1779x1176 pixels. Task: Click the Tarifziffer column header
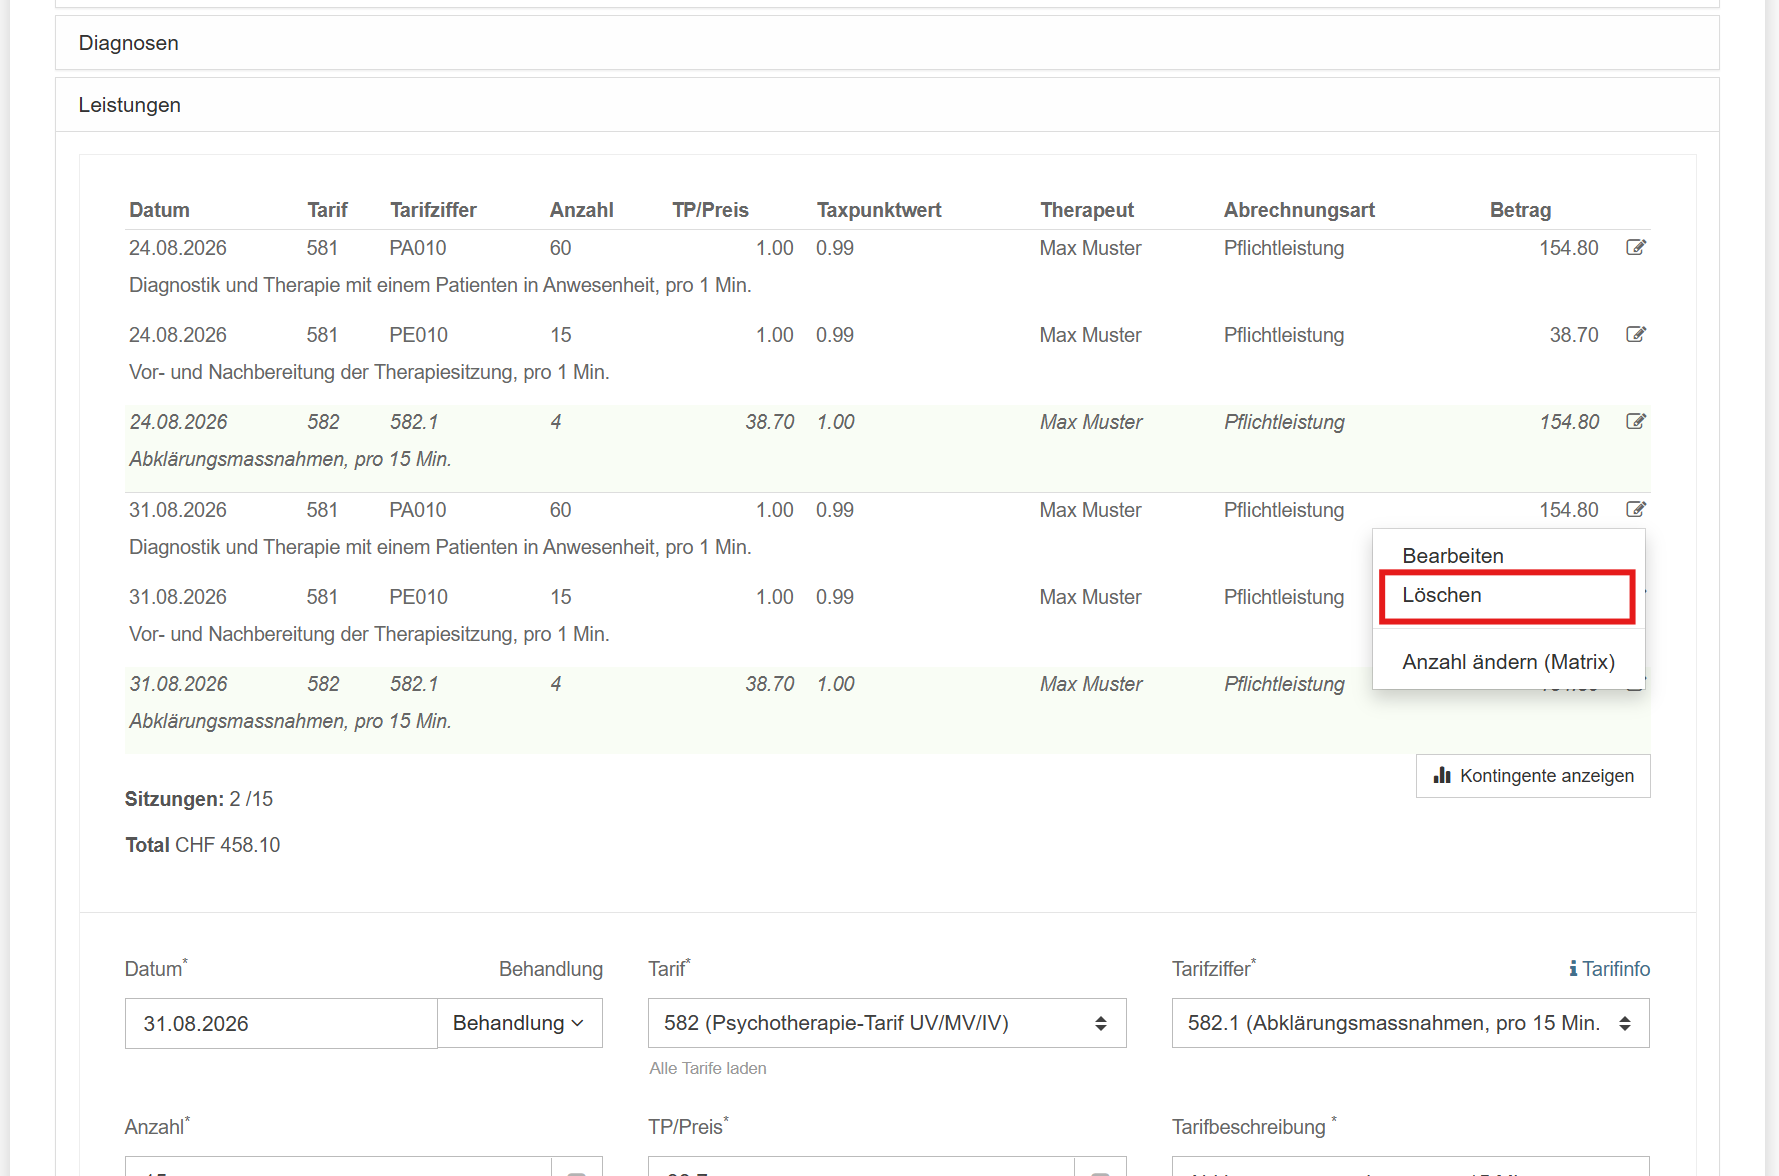click(x=433, y=210)
